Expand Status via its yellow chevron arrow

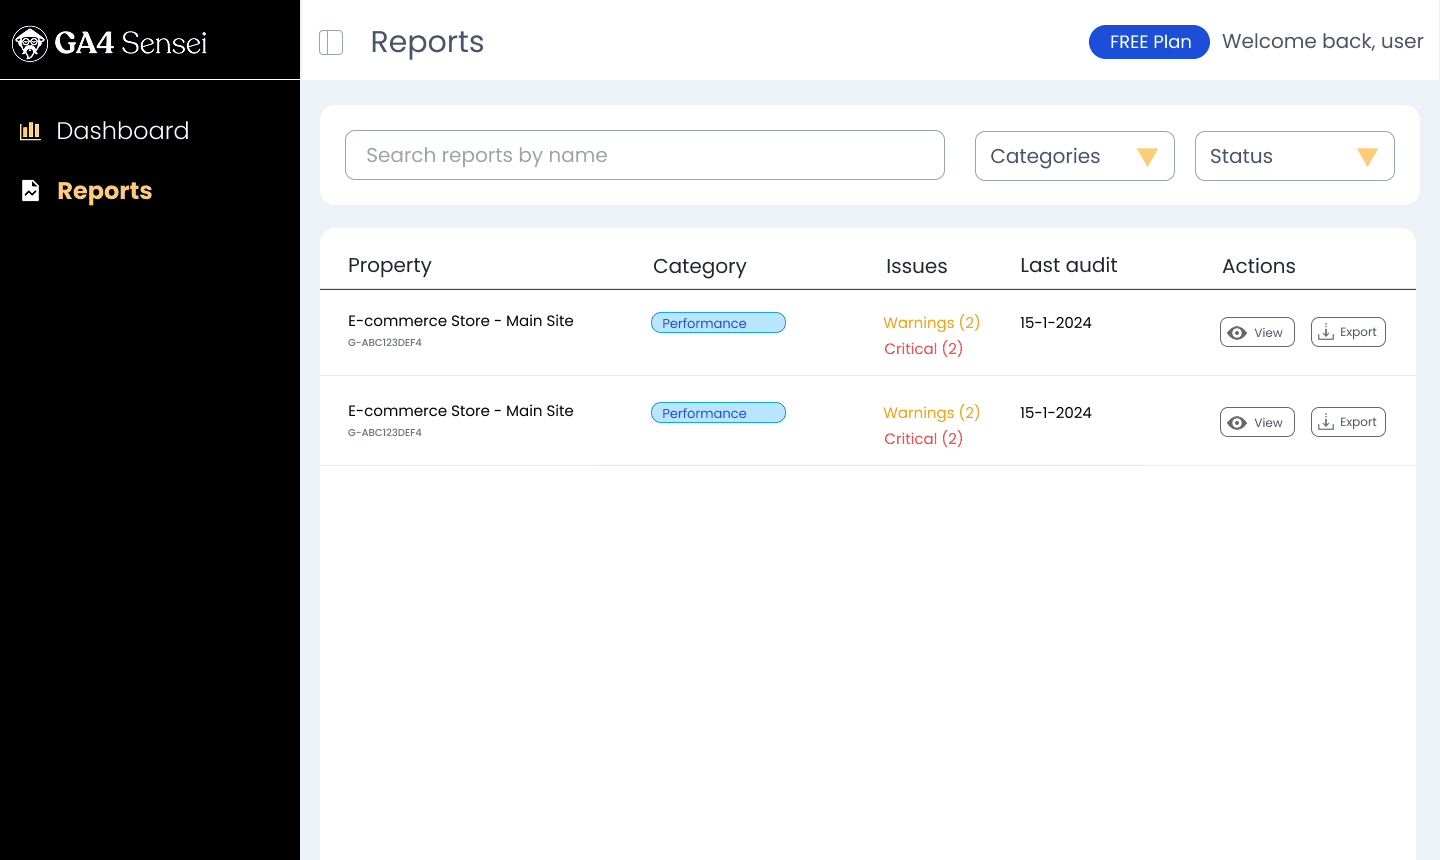tap(1367, 156)
